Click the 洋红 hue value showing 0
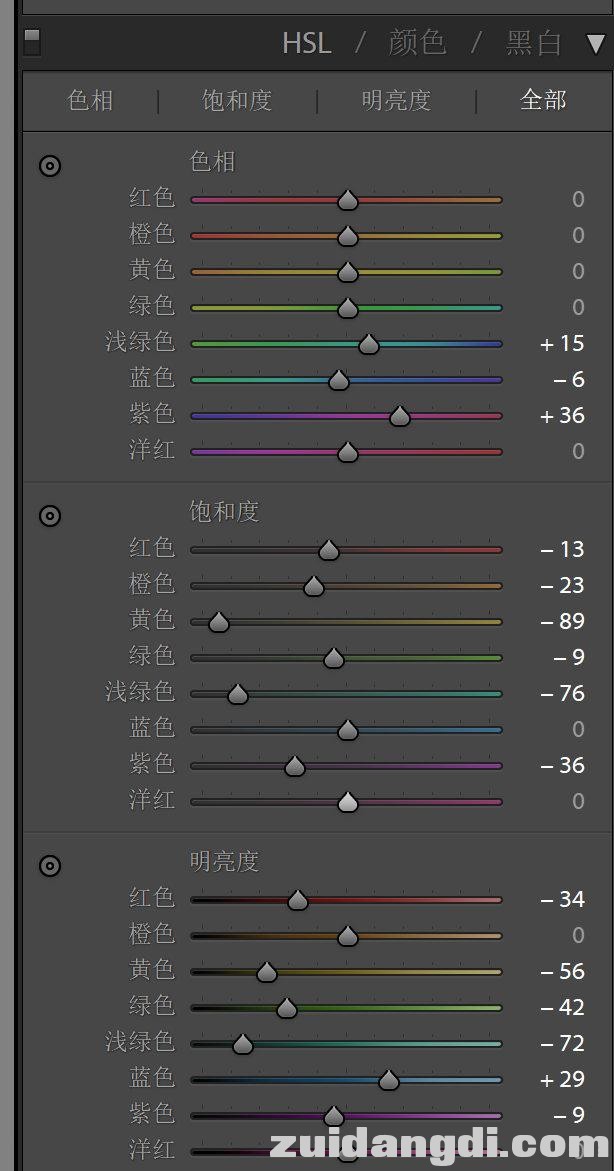 pyautogui.click(x=576, y=451)
